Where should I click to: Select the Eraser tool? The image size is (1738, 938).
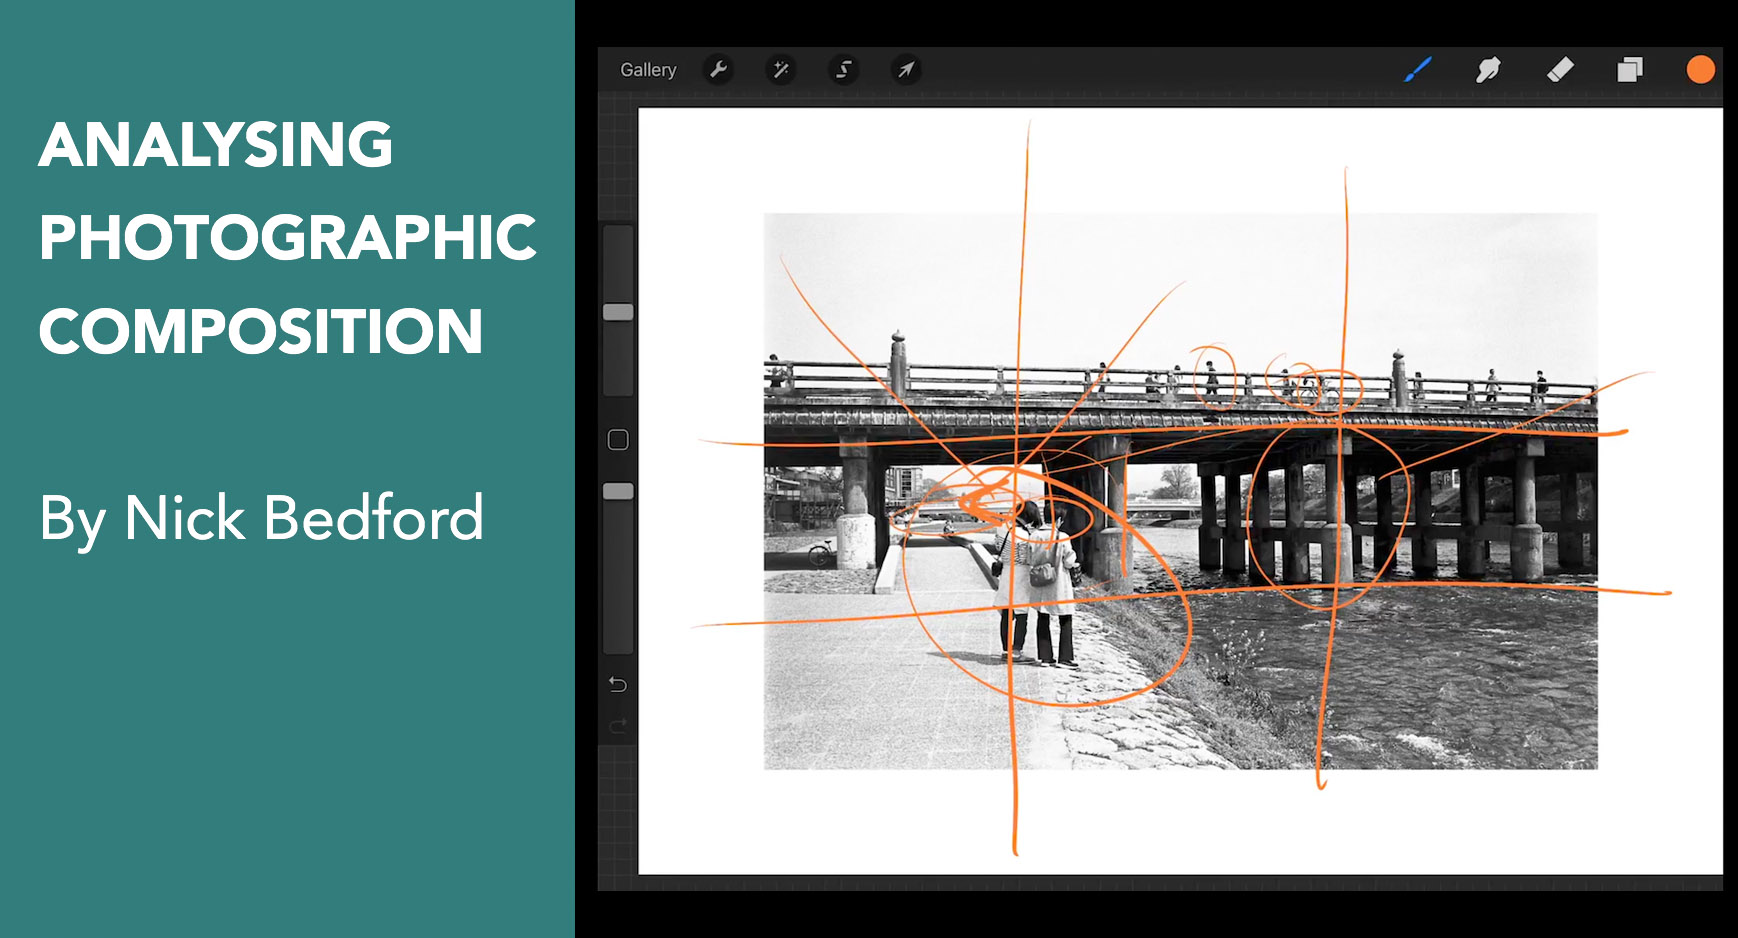point(1560,69)
